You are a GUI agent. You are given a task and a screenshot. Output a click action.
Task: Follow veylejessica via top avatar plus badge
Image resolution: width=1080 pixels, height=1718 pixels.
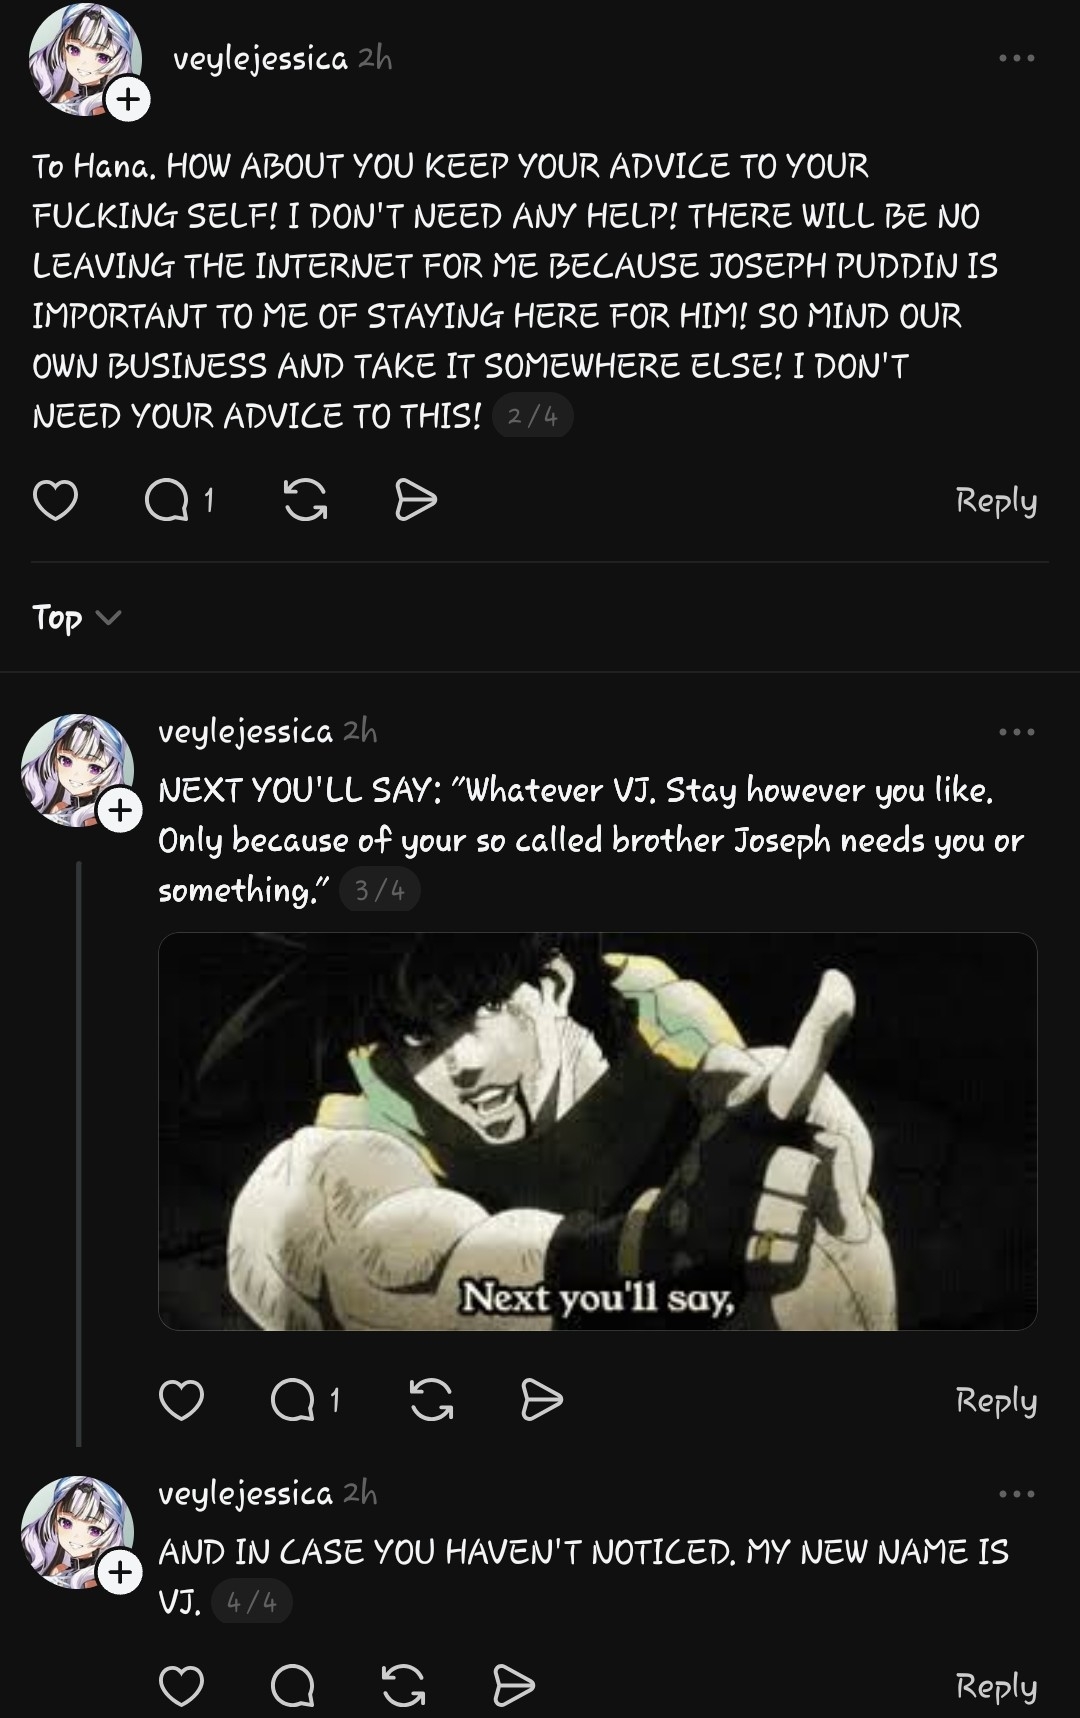point(128,100)
